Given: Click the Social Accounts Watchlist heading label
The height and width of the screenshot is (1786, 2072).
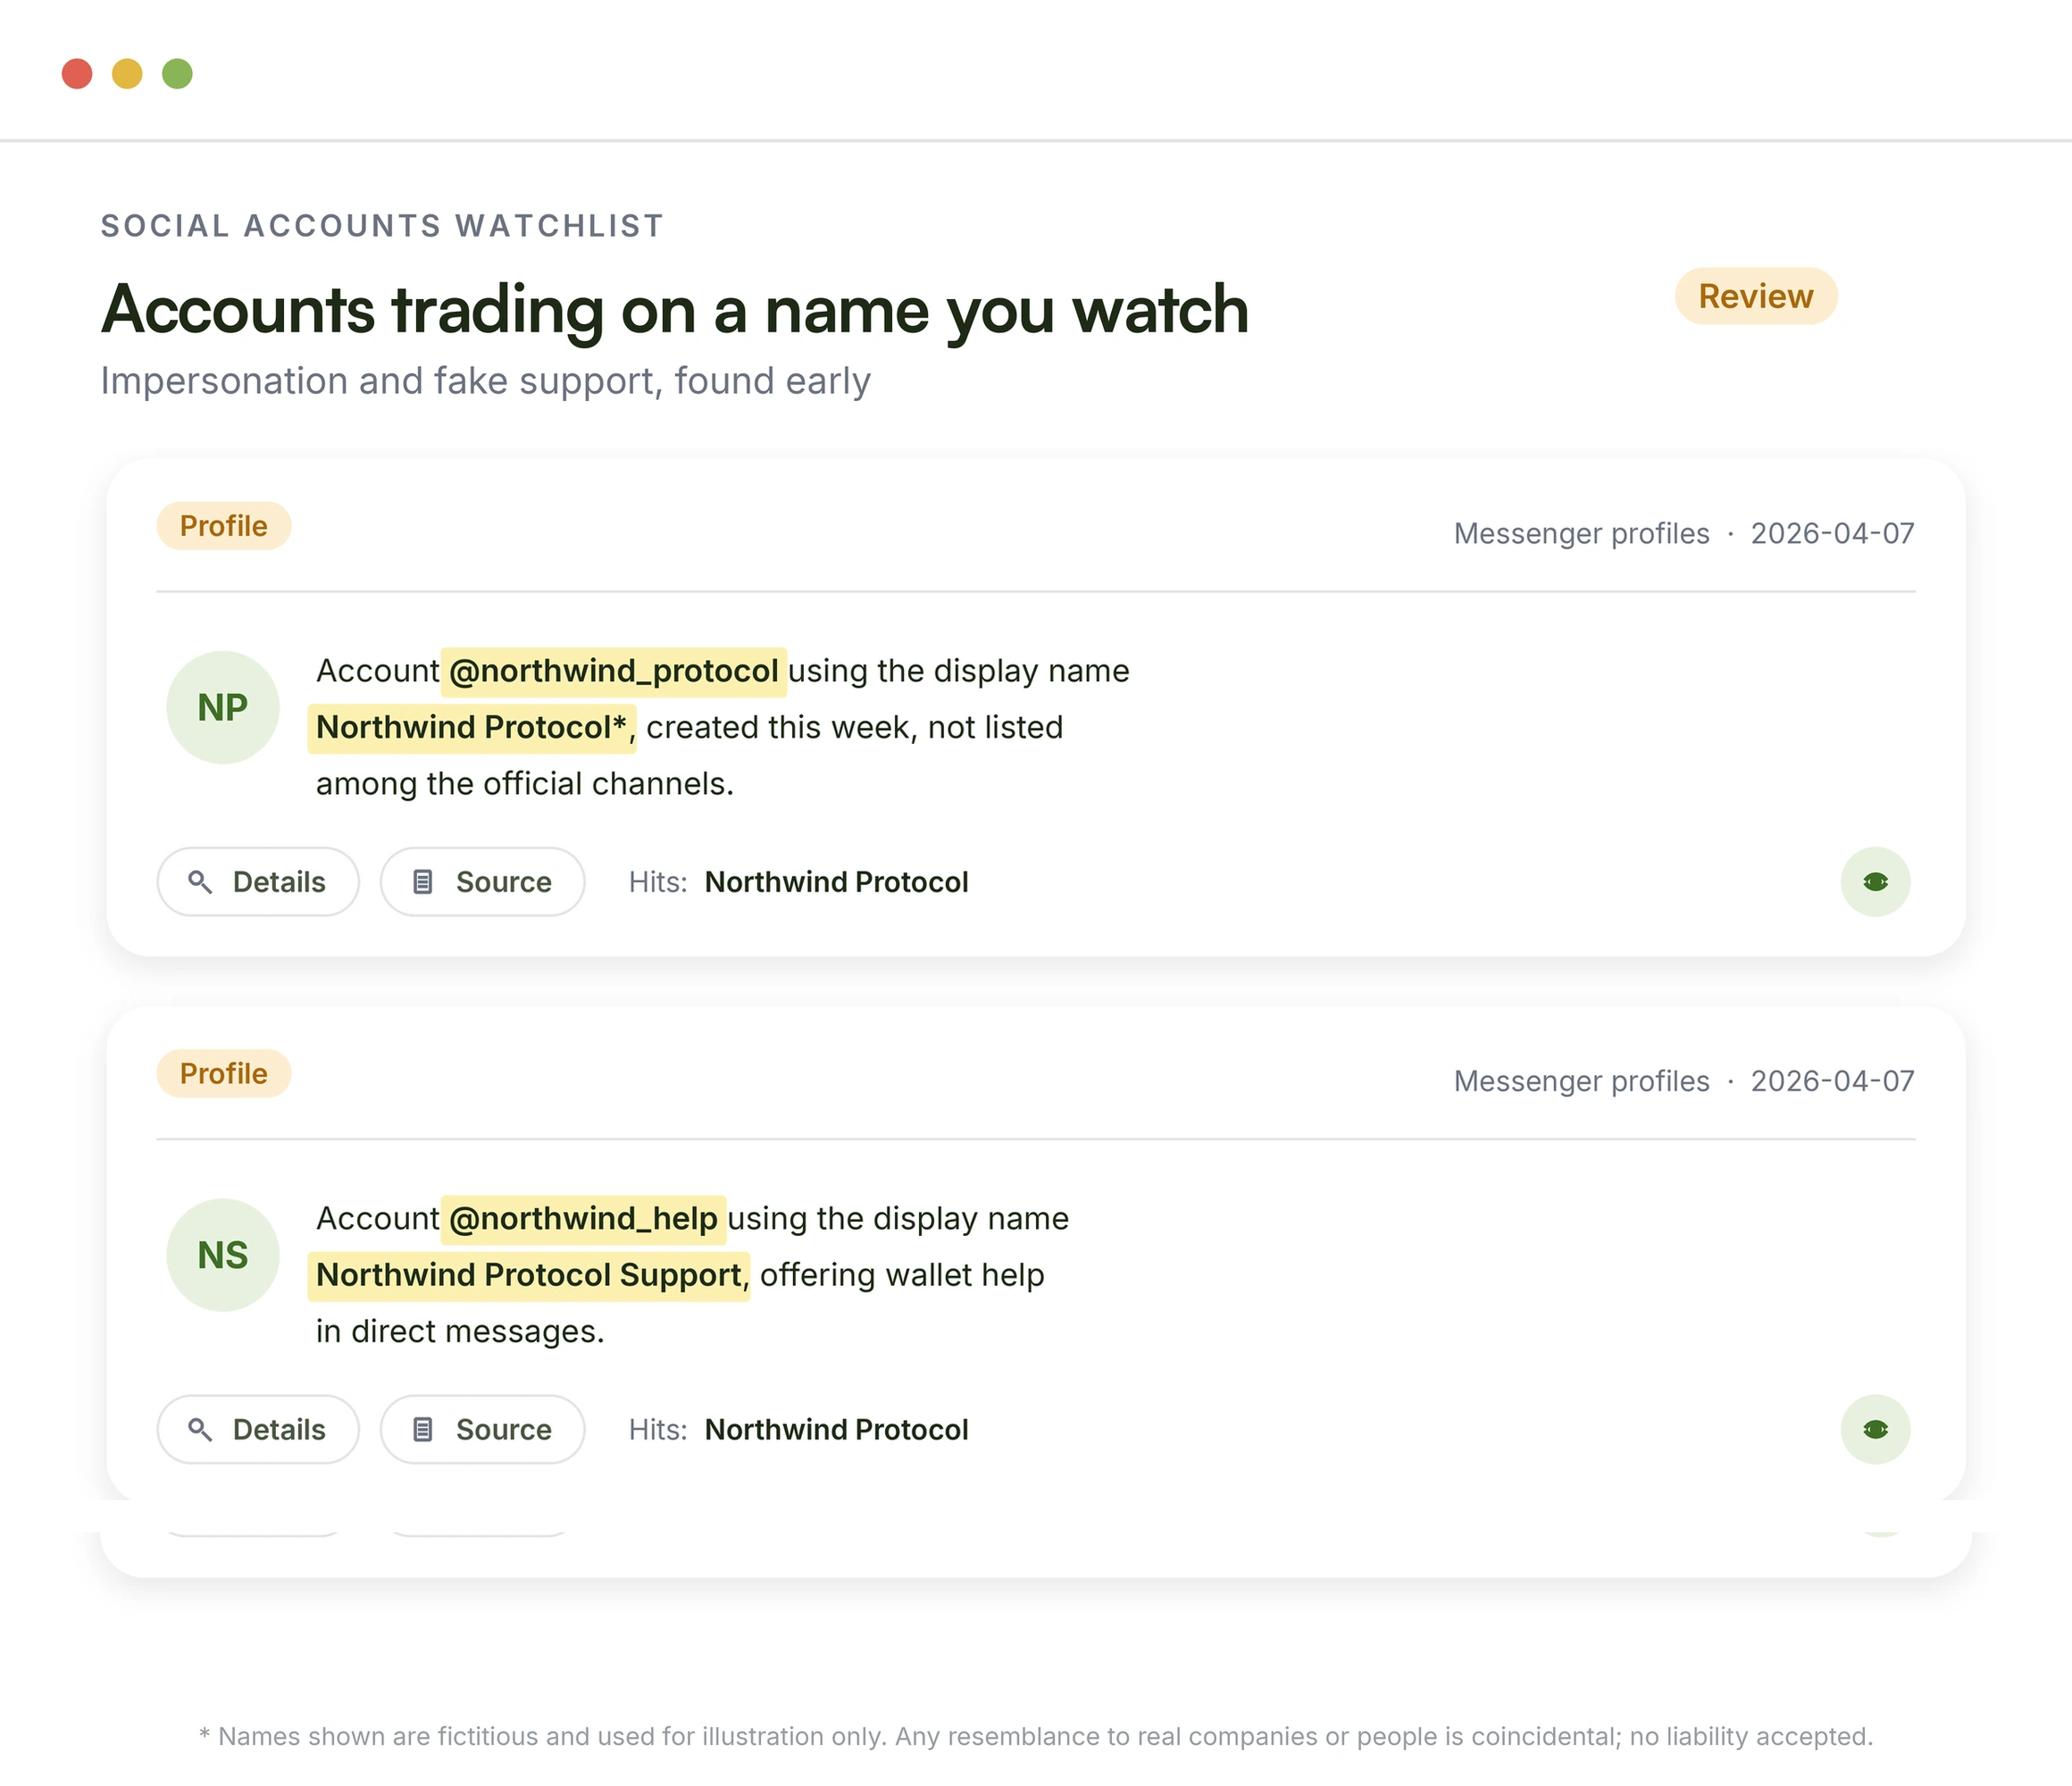Looking at the screenshot, I should tap(382, 226).
